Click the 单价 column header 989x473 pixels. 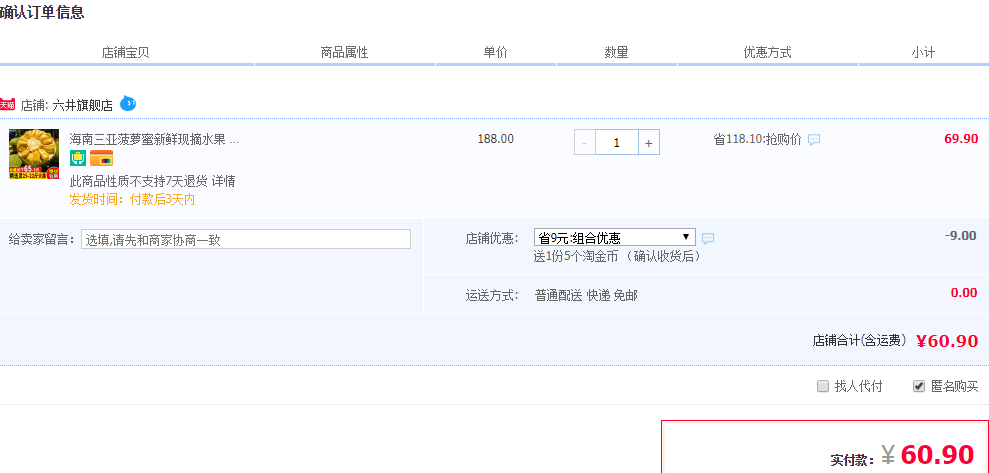coord(496,52)
